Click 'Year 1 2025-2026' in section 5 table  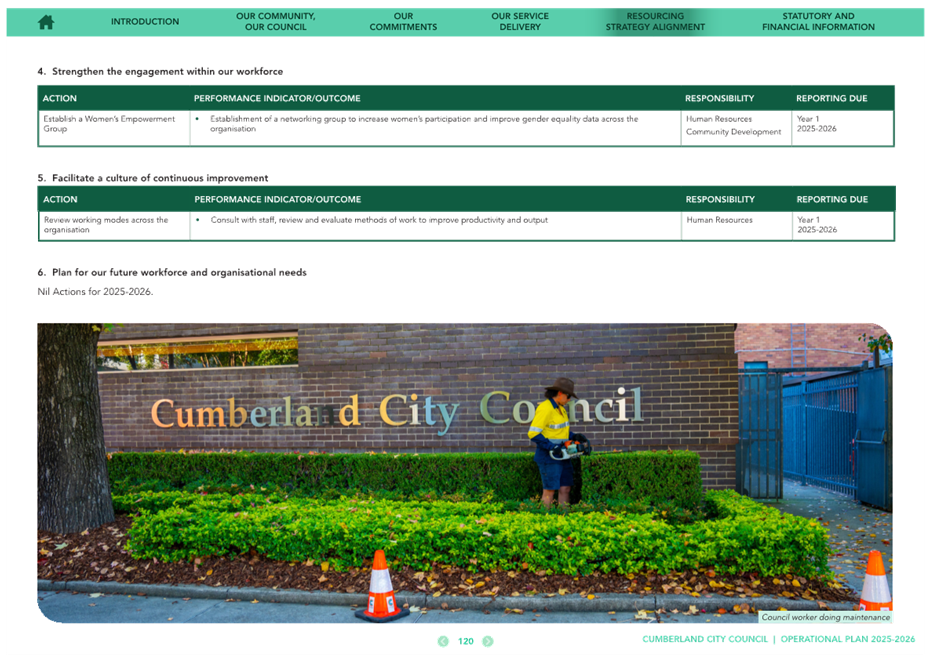pyautogui.click(x=817, y=225)
